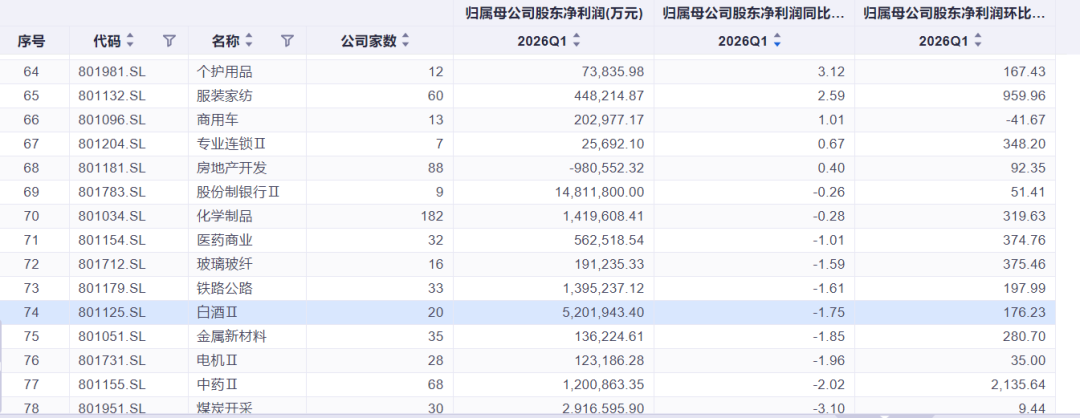
Task: Select 专业连锁II row name
Action: tap(231, 144)
